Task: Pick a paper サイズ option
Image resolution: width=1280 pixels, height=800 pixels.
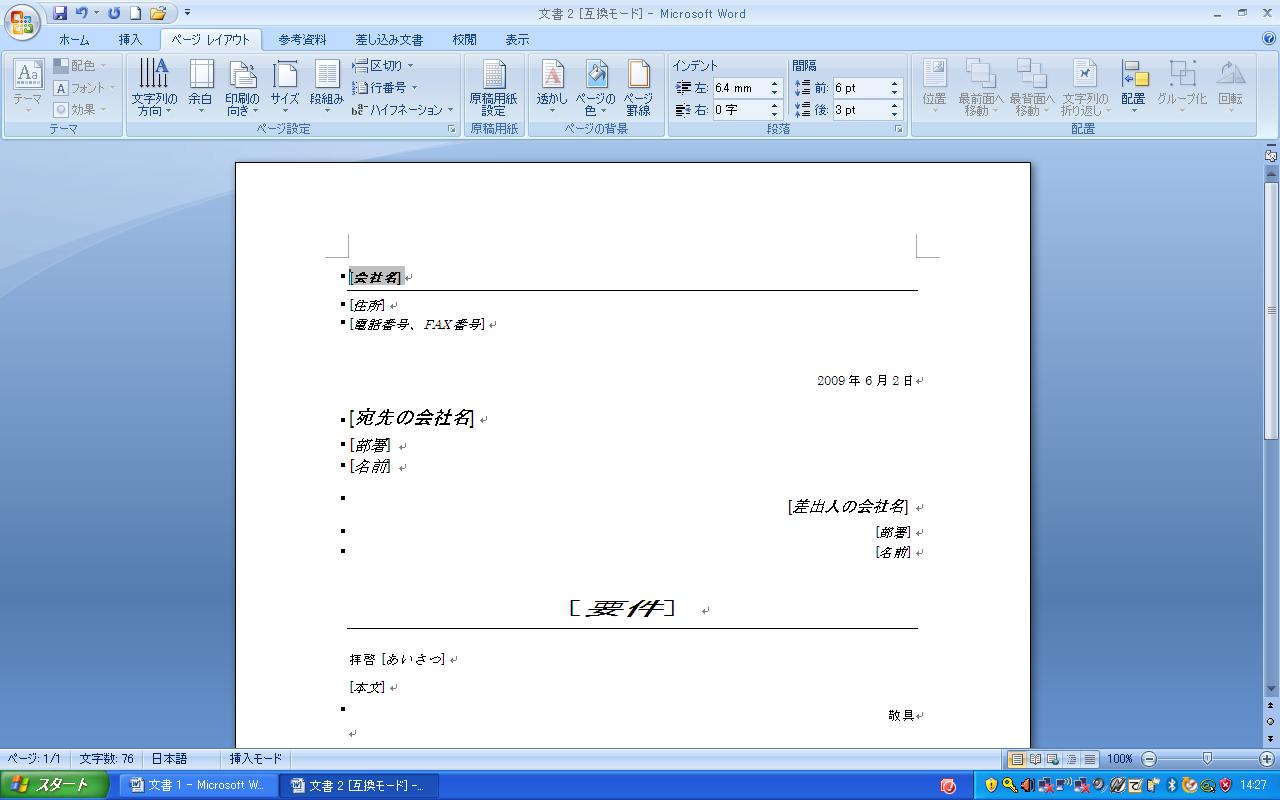Action: (285, 87)
